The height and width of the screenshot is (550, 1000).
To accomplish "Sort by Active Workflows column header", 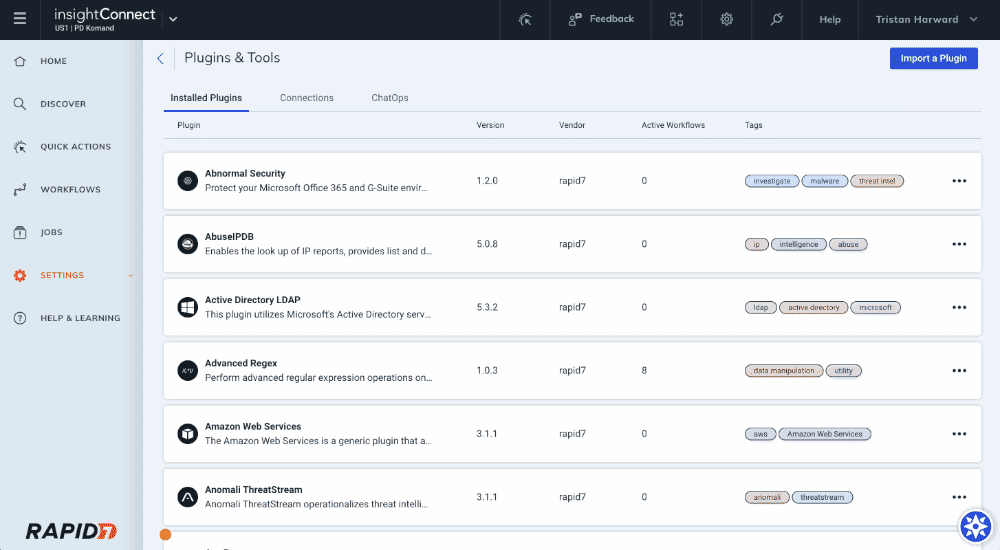I will pyautogui.click(x=673, y=125).
